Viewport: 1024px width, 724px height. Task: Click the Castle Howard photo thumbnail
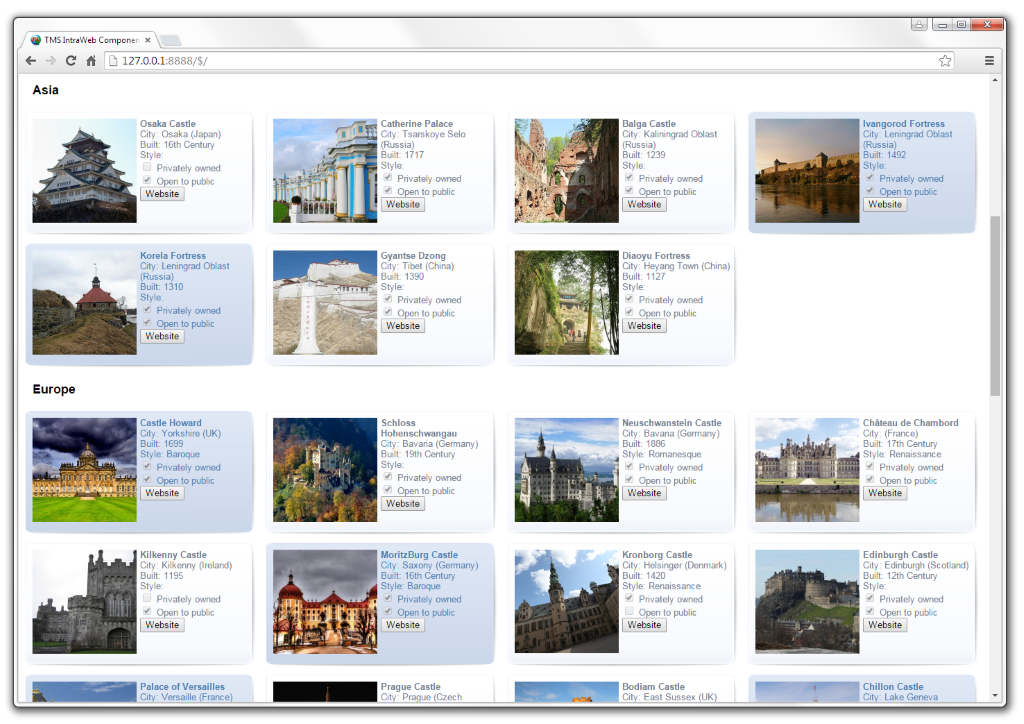pyautogui.click(x=84, y=470)
